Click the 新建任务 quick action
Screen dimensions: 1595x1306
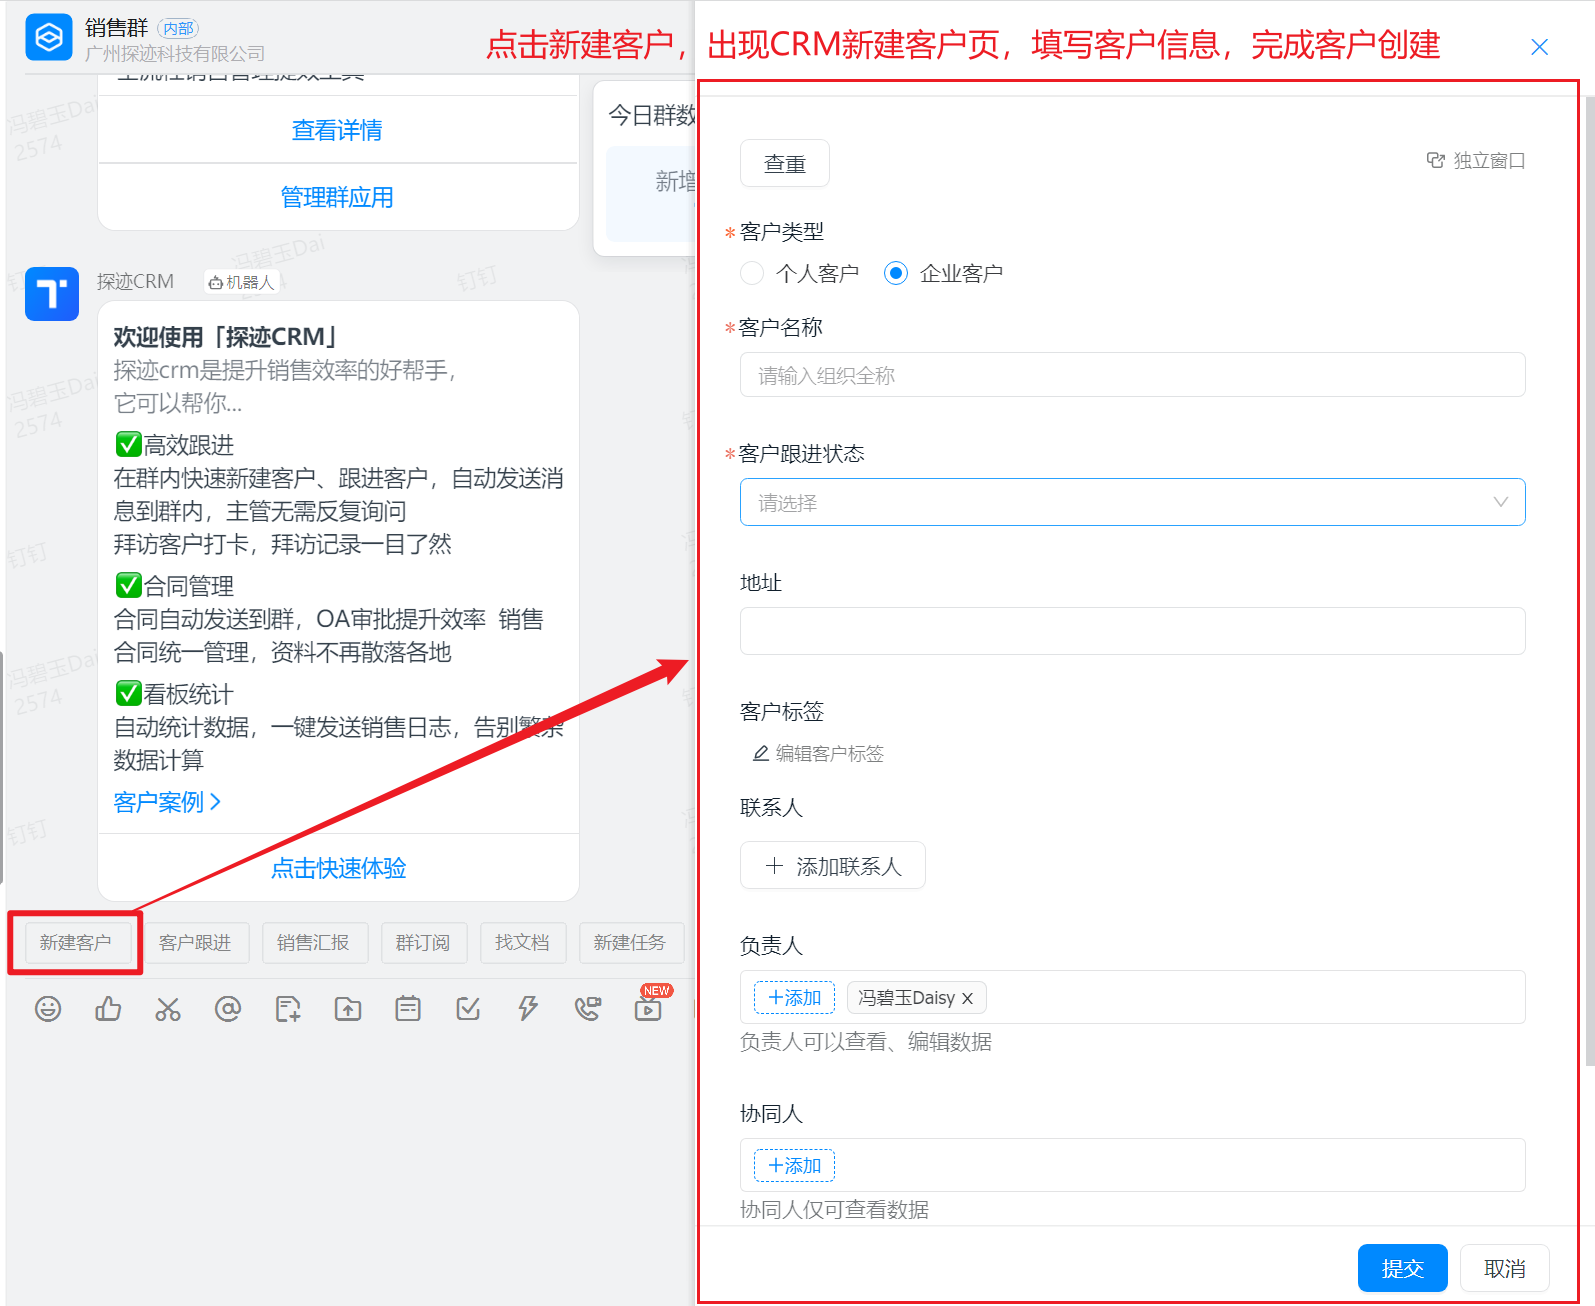(x=630, y=942)
